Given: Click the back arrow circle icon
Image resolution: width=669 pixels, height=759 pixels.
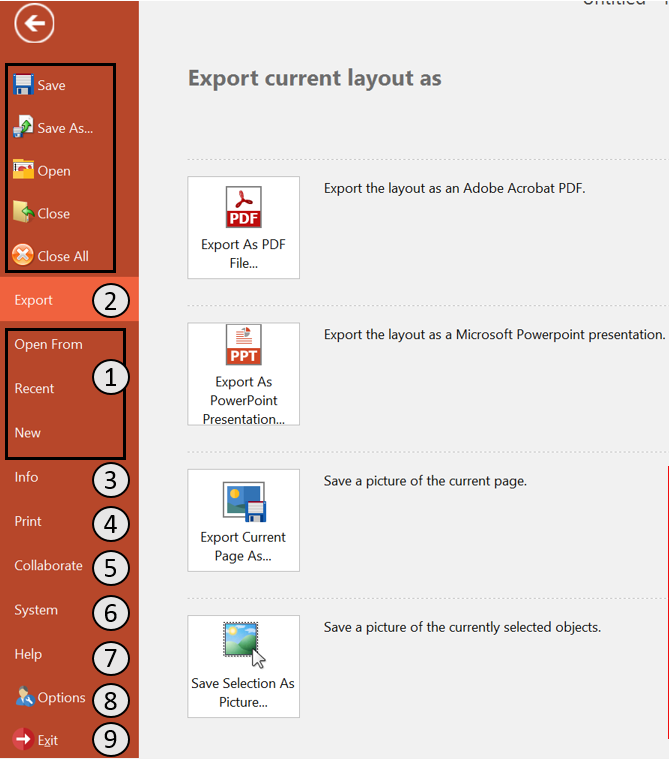Looking at the screenshot, I should [34, 24].
